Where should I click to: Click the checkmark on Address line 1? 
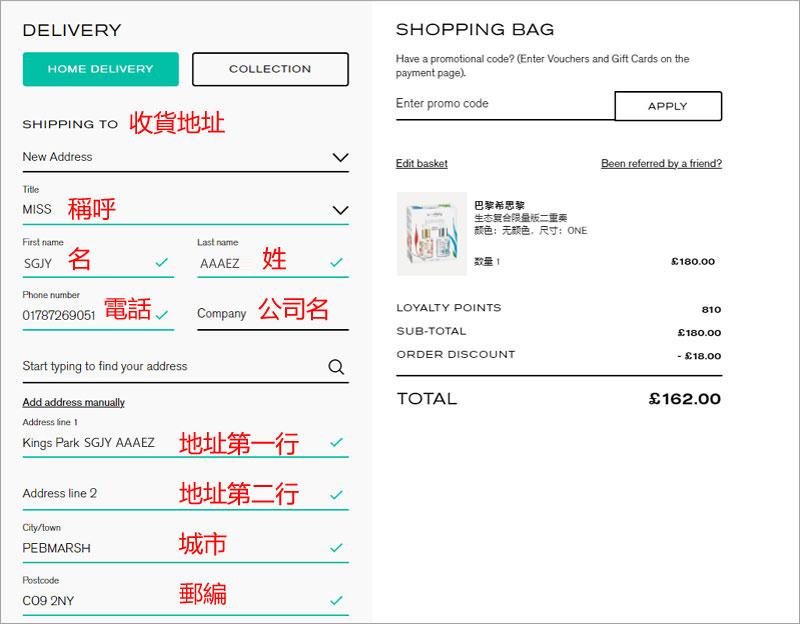336,442
